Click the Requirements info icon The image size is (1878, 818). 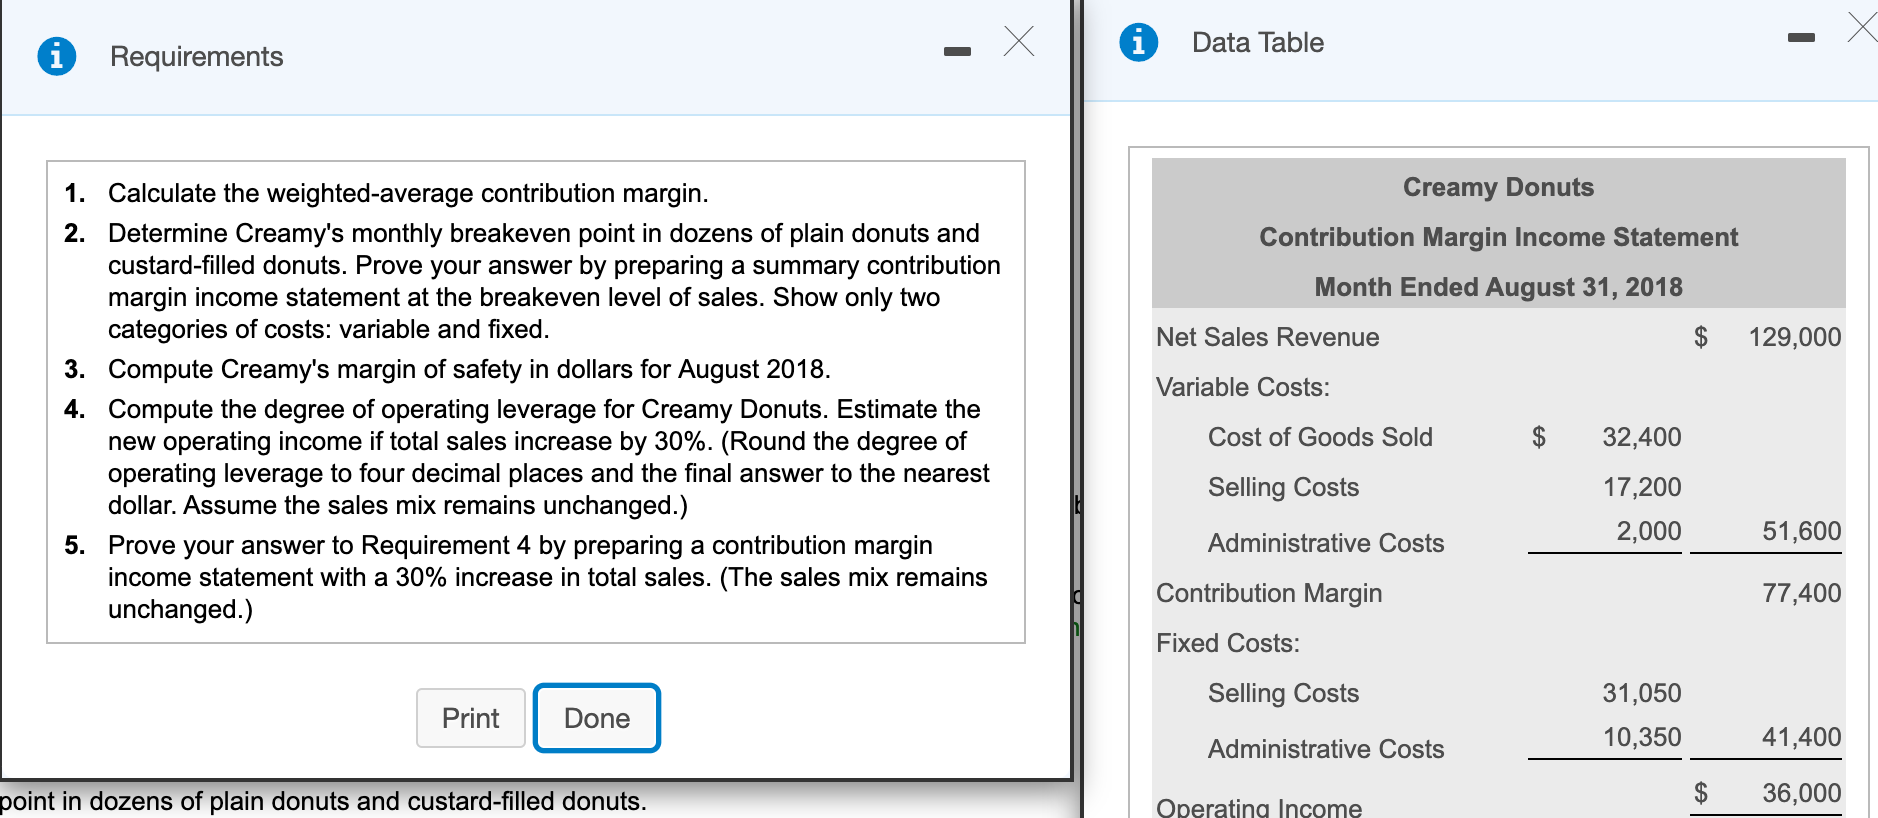pos(57,56)
